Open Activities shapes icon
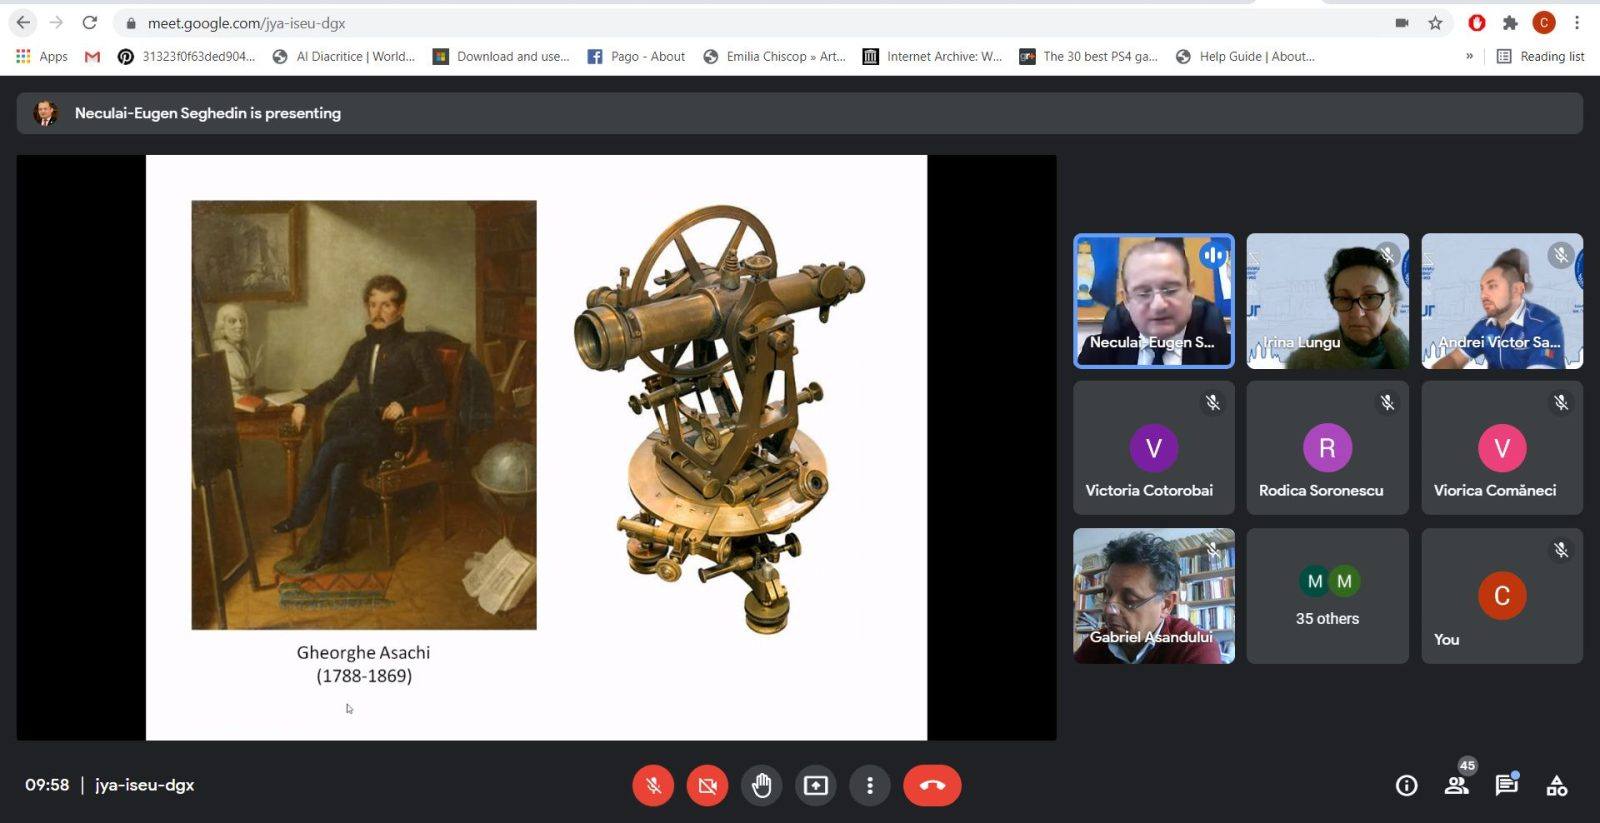Viewport: 1600px width, 823px height. [x=1557, y=786]
